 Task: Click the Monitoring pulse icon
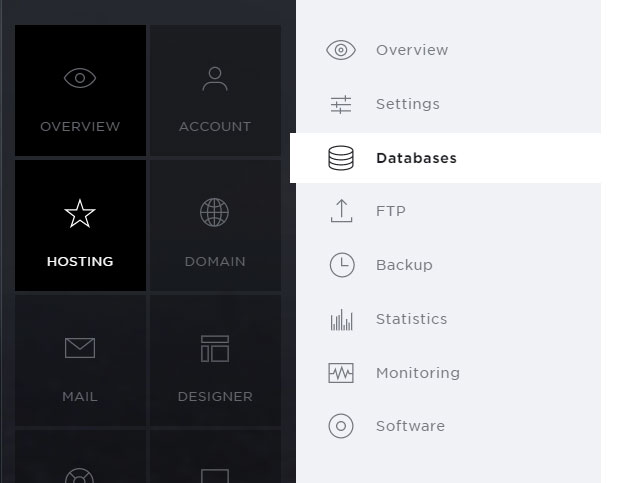coord(341,373)
